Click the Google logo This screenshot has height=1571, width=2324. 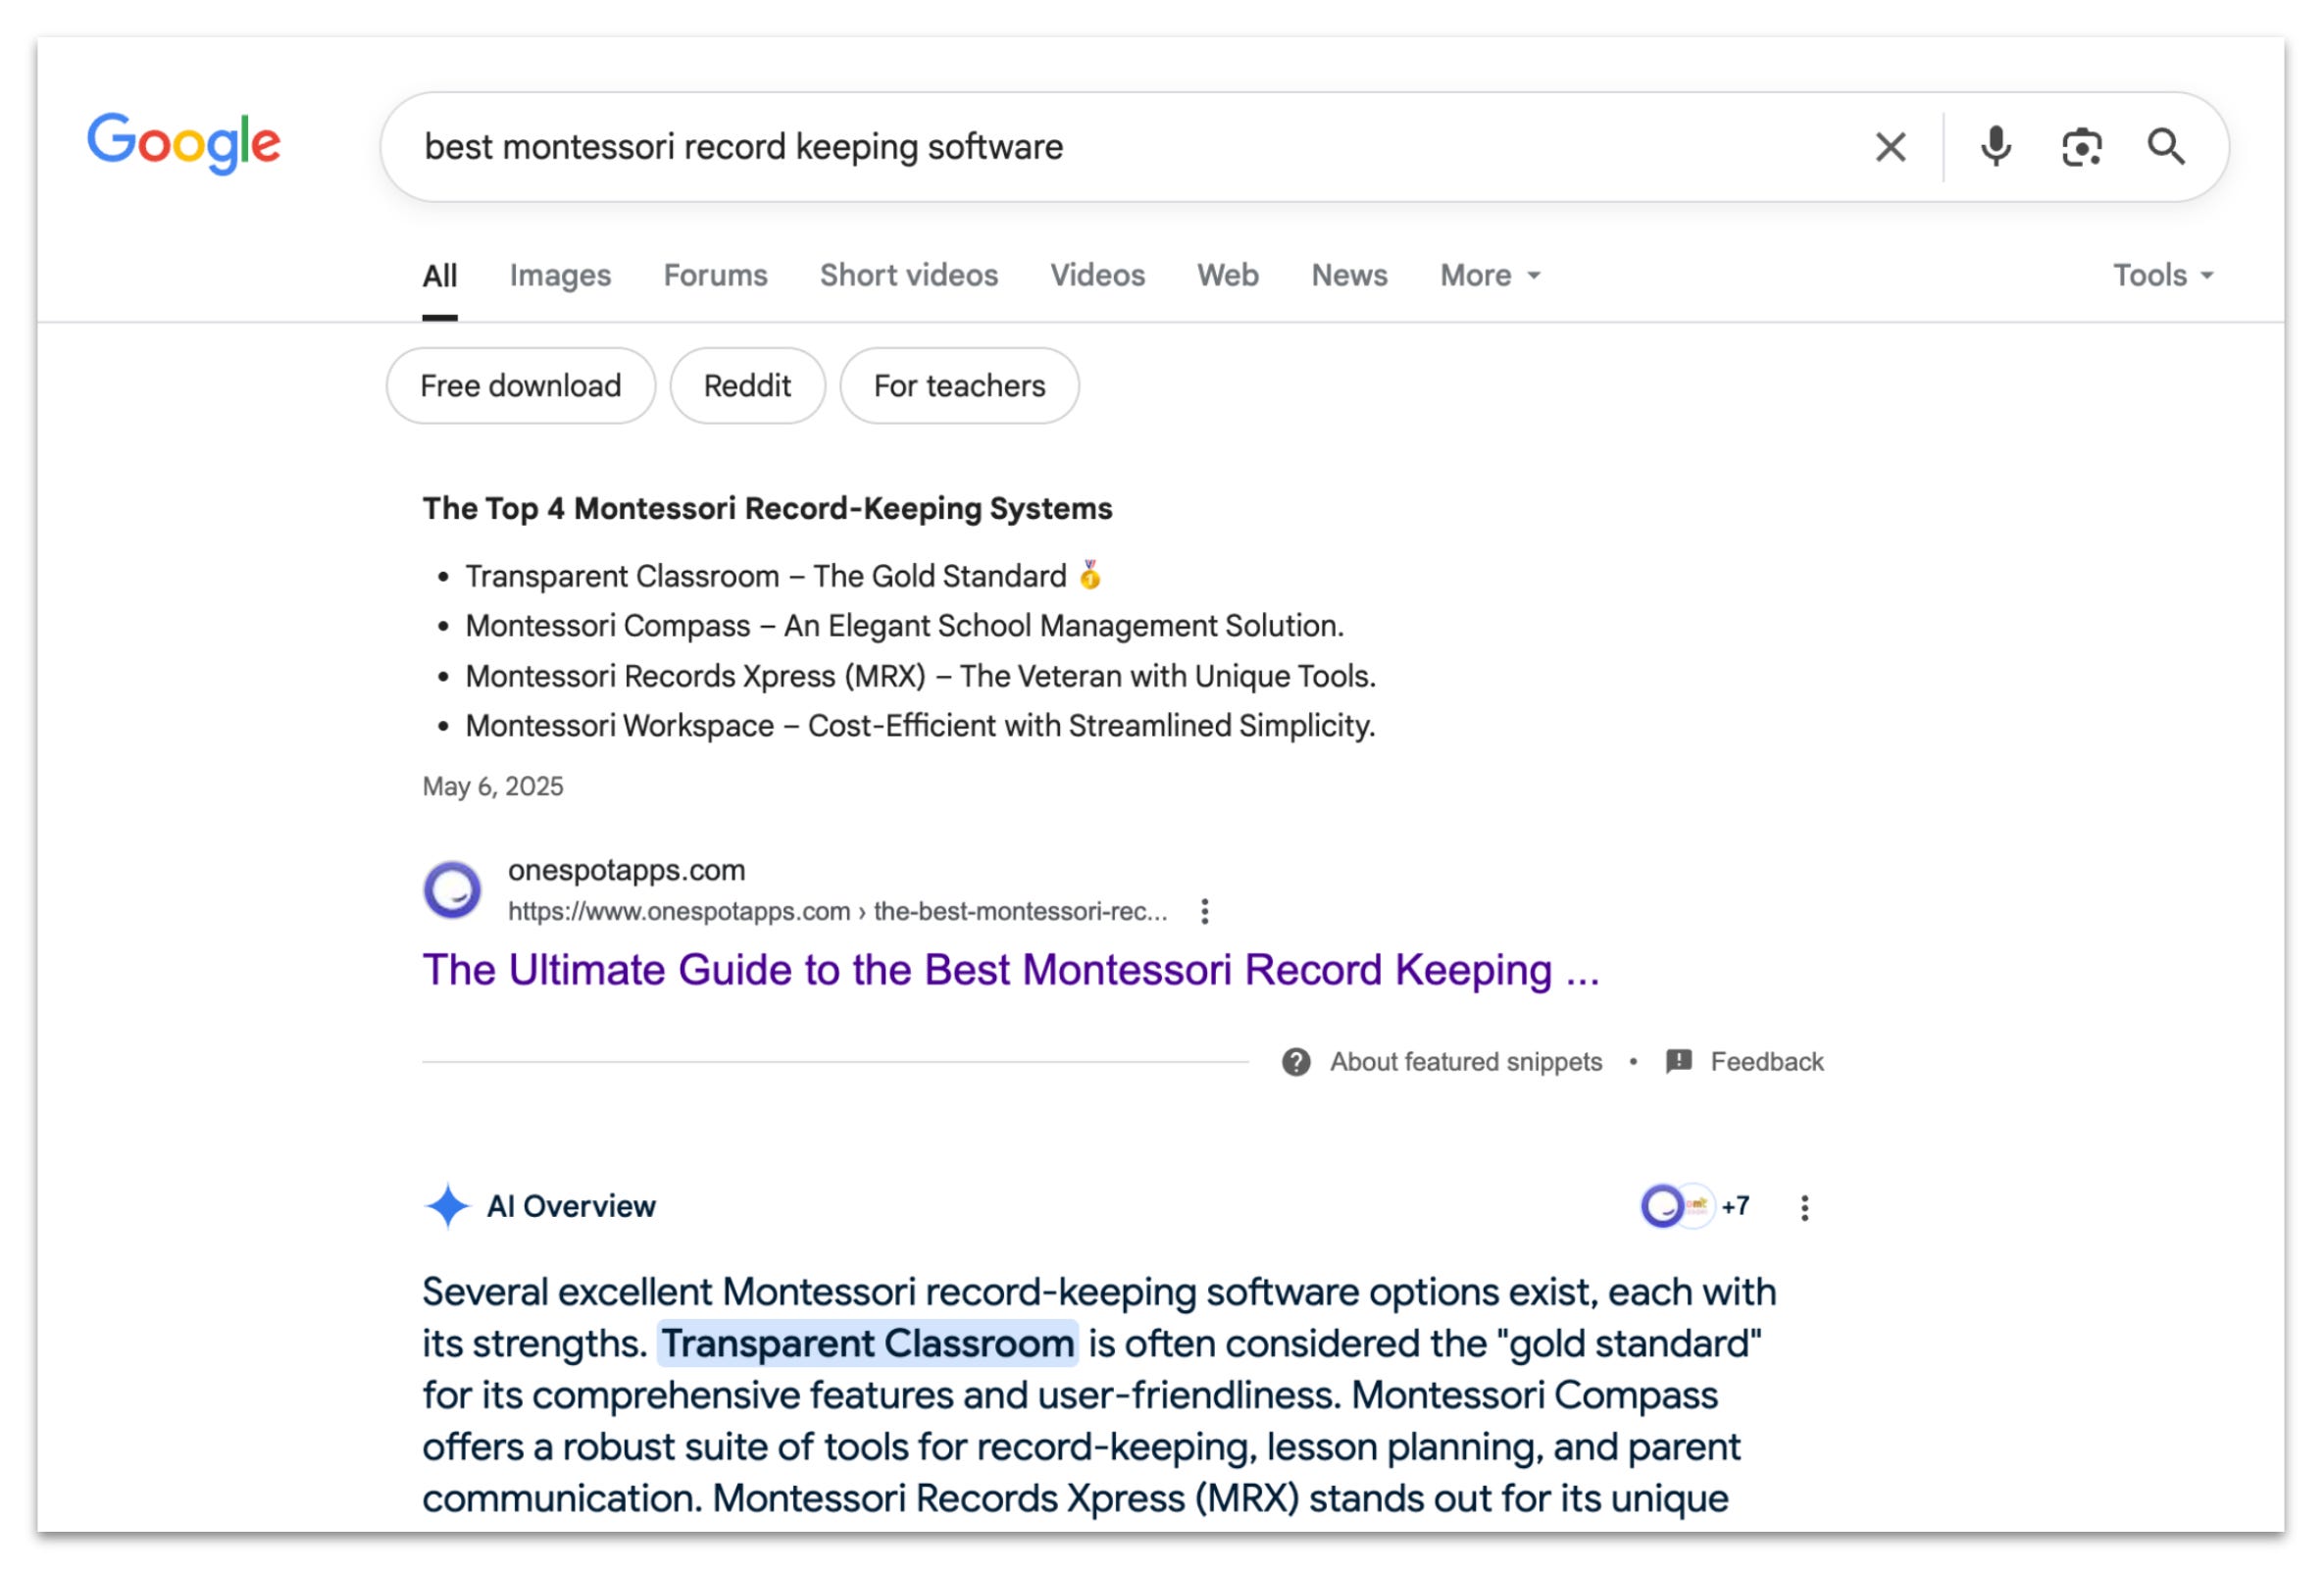(x=184, y=144)
